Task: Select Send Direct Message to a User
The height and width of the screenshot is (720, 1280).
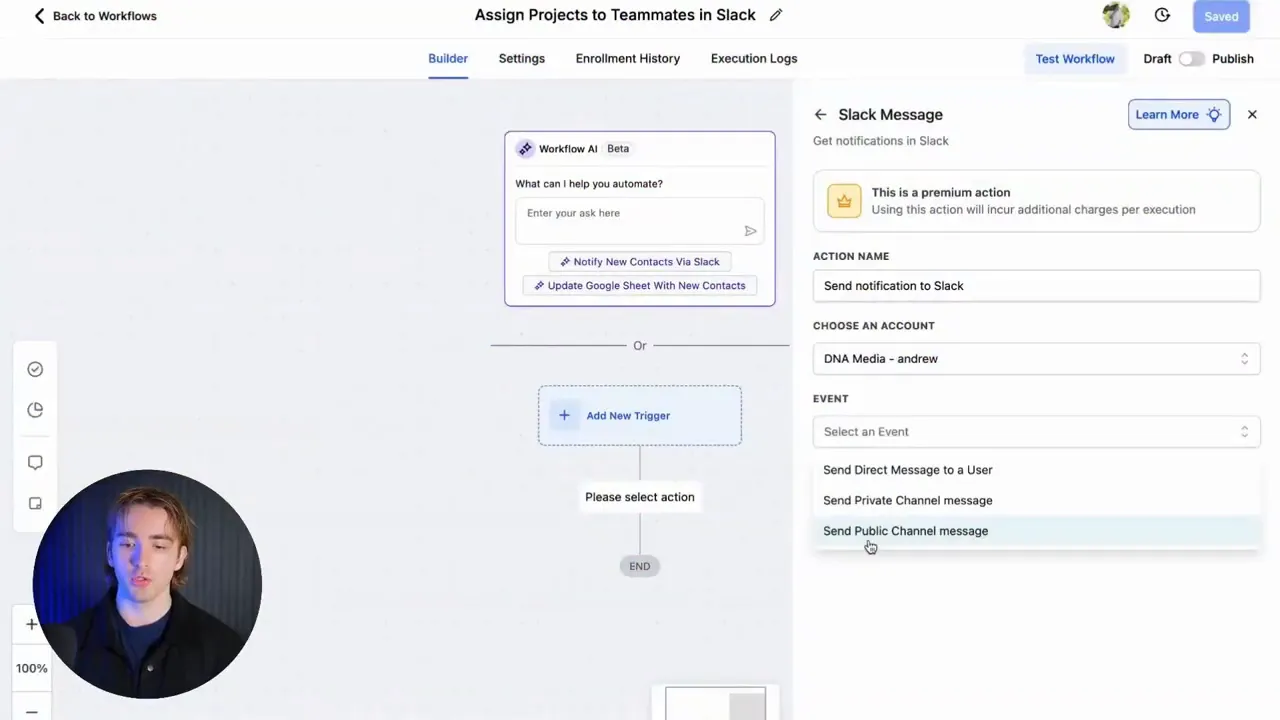Action: pyautogui.click(x=1036, y=470)
